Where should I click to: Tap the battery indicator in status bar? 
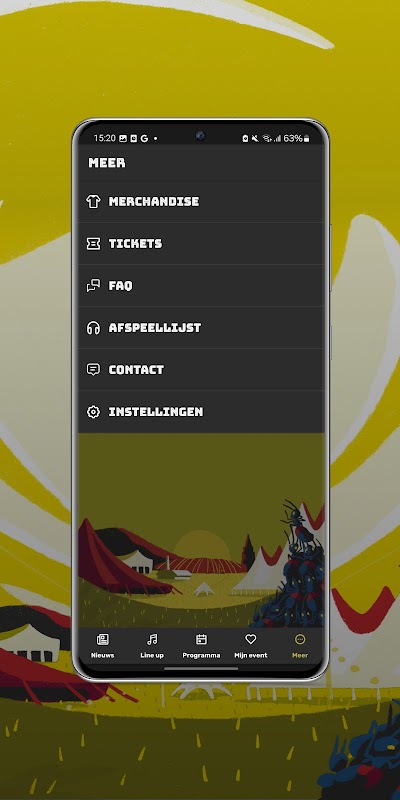point(296,138)
